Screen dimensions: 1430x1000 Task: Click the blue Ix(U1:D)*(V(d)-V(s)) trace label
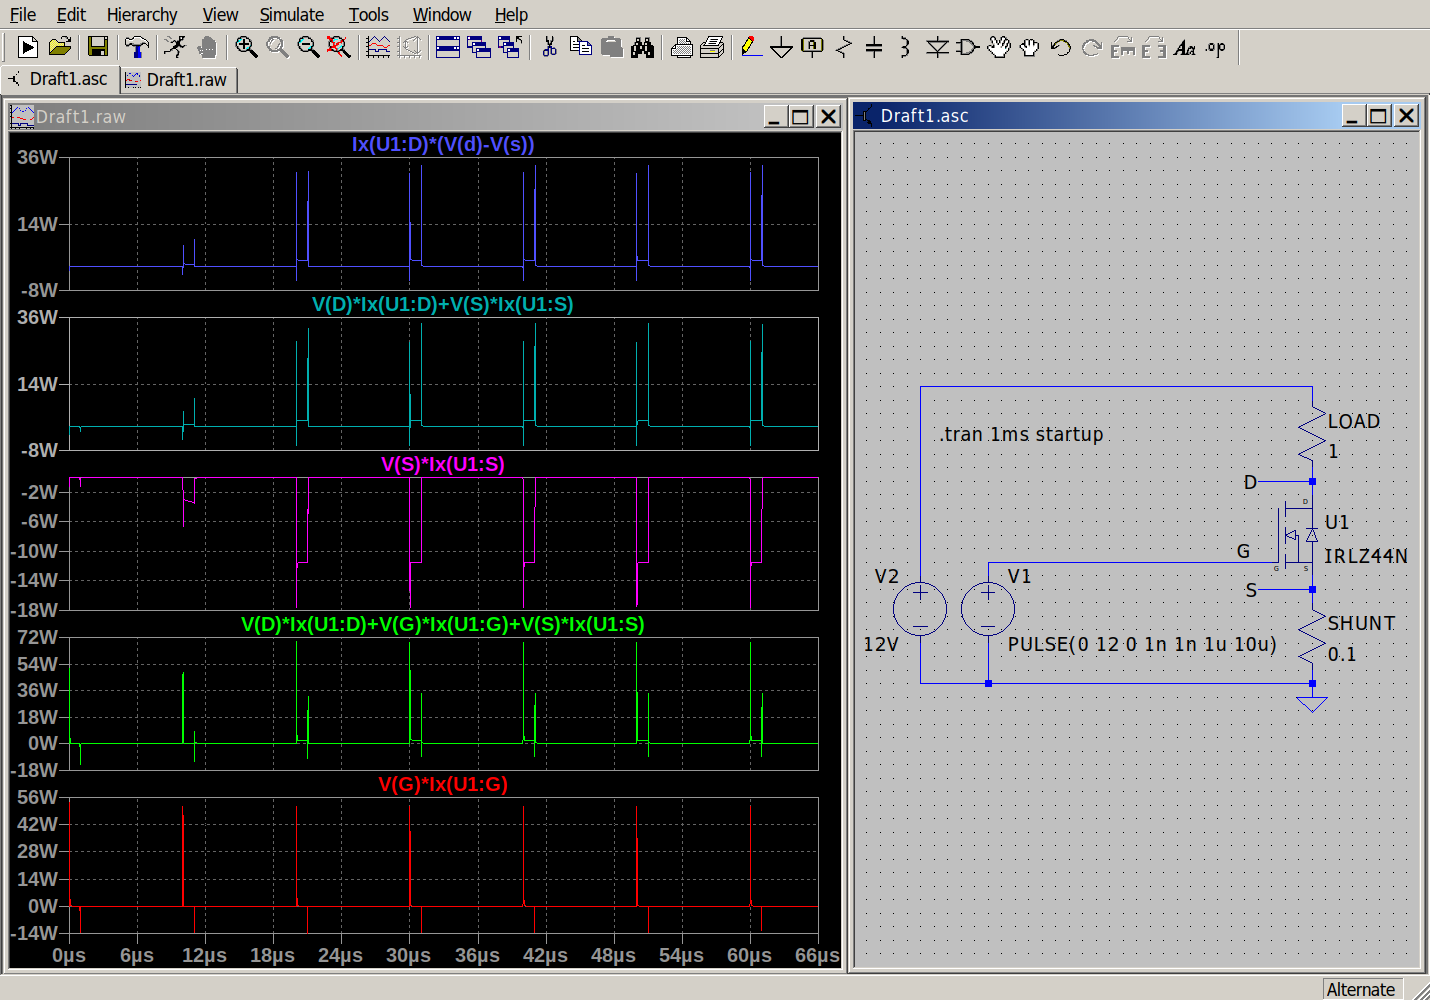(443, 144)
